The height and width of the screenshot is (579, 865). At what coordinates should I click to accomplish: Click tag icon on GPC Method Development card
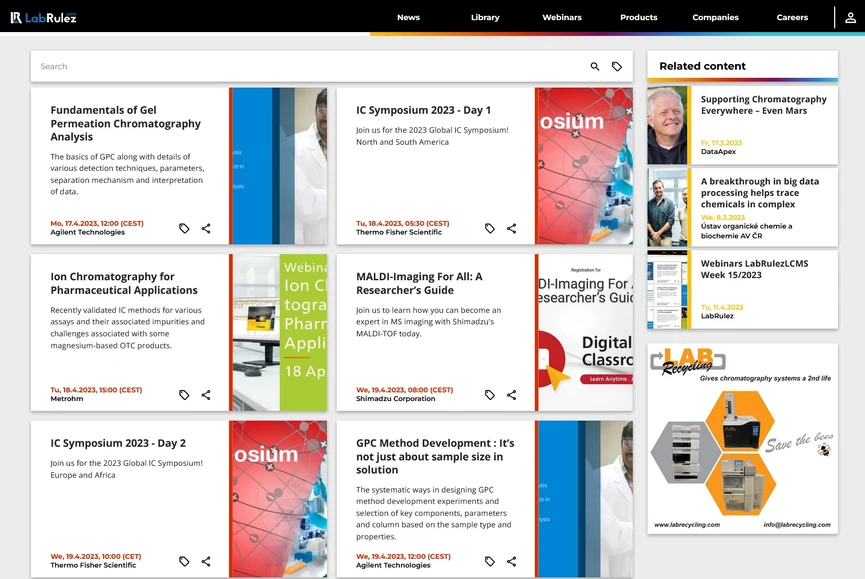[490, 561]
